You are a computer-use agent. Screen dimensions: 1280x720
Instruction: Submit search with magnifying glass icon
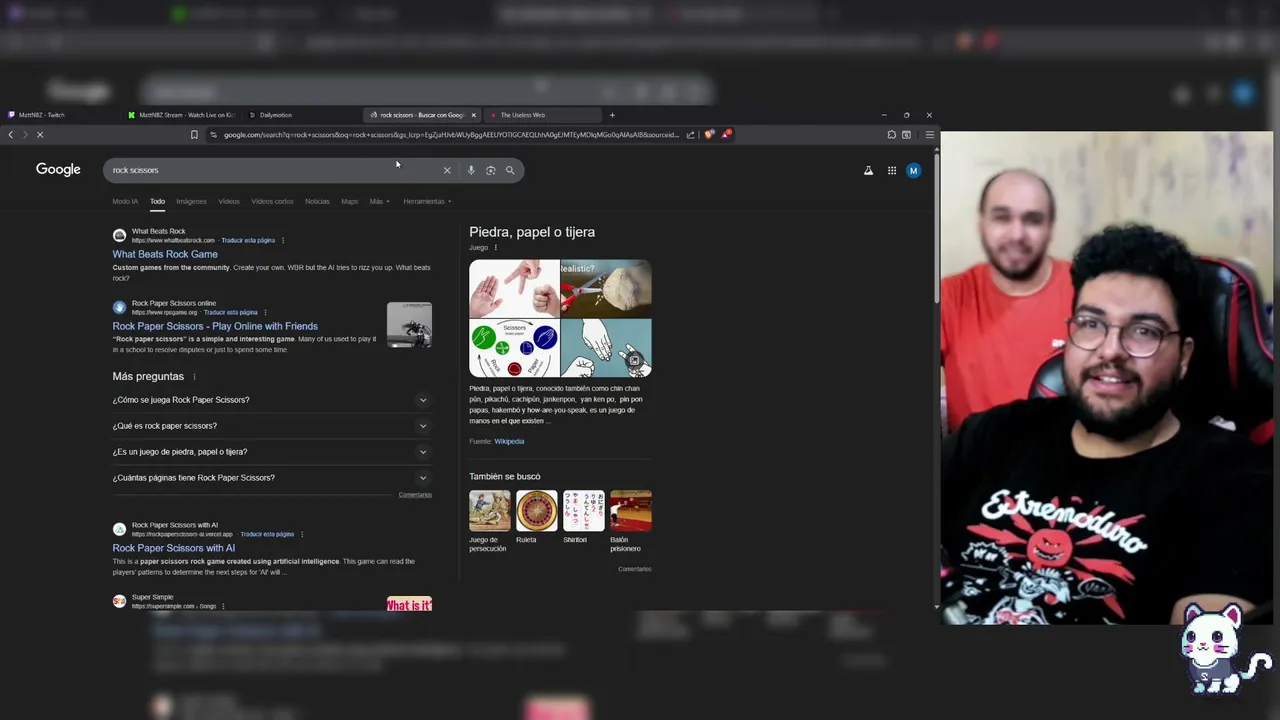tap(510, 170)
